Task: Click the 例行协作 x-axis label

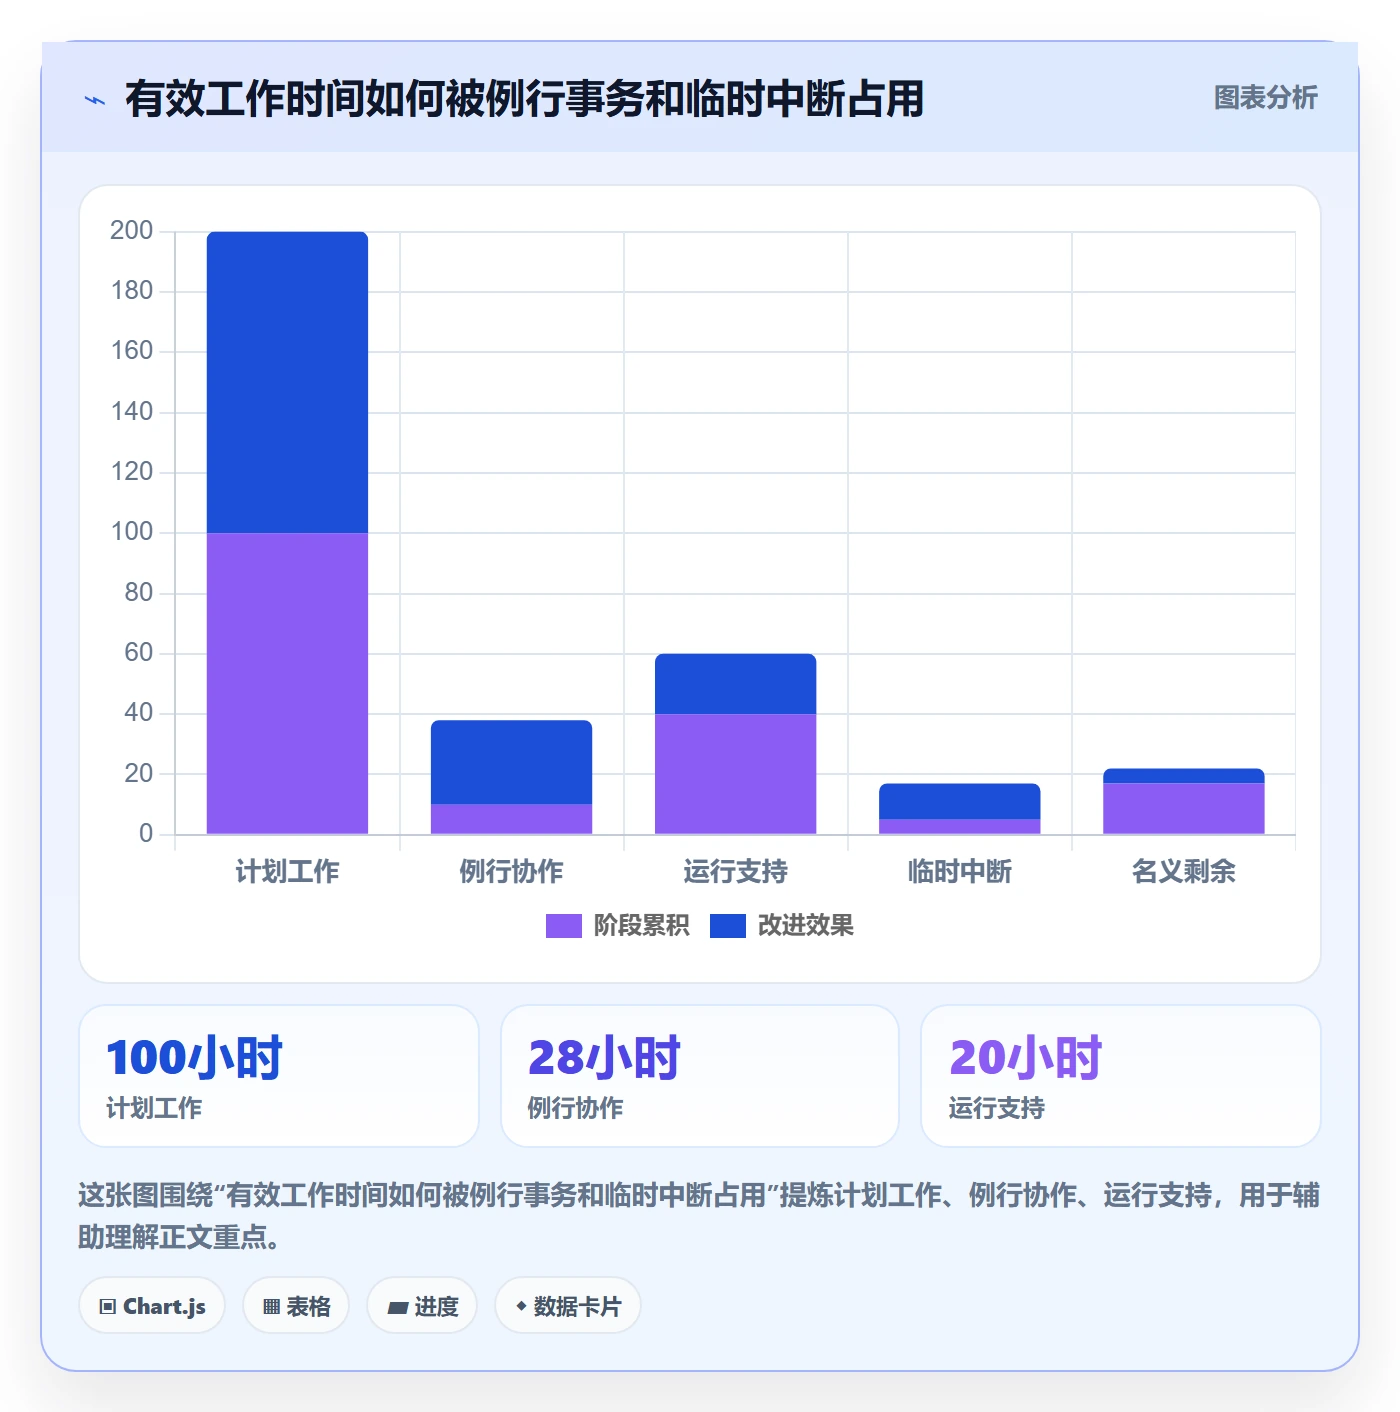Action: pyautogui.click(x=512, y=872)
